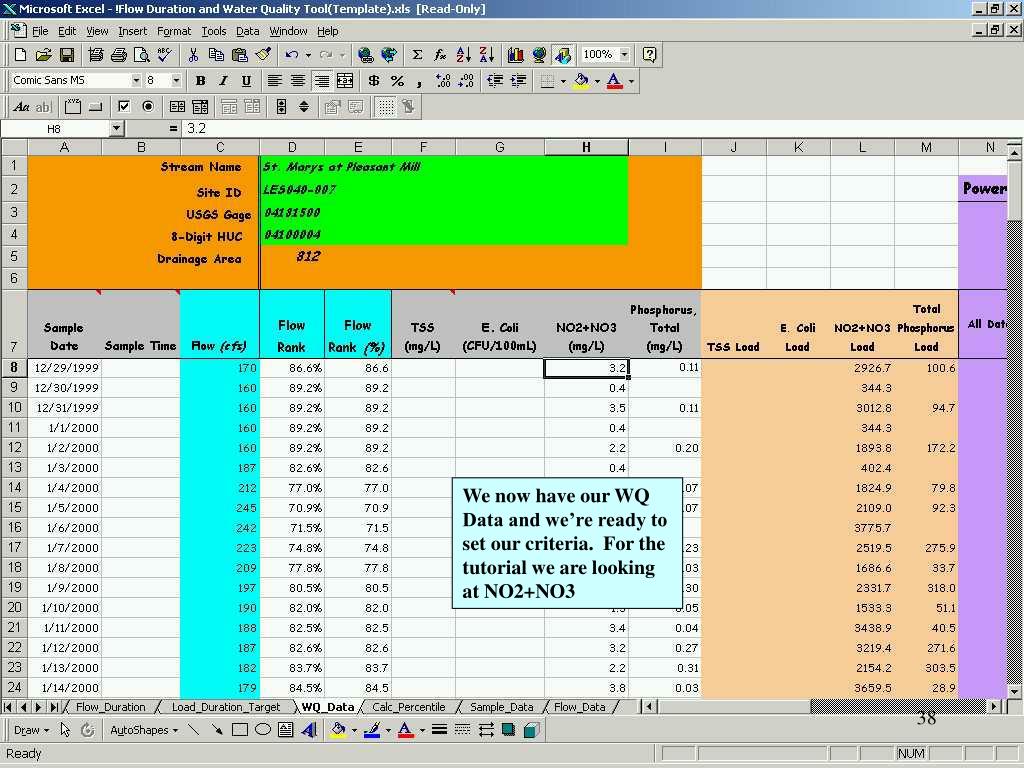Toggle bold formatting
Viewport: 1024px width, 768px height.
(x=200, y=81)
